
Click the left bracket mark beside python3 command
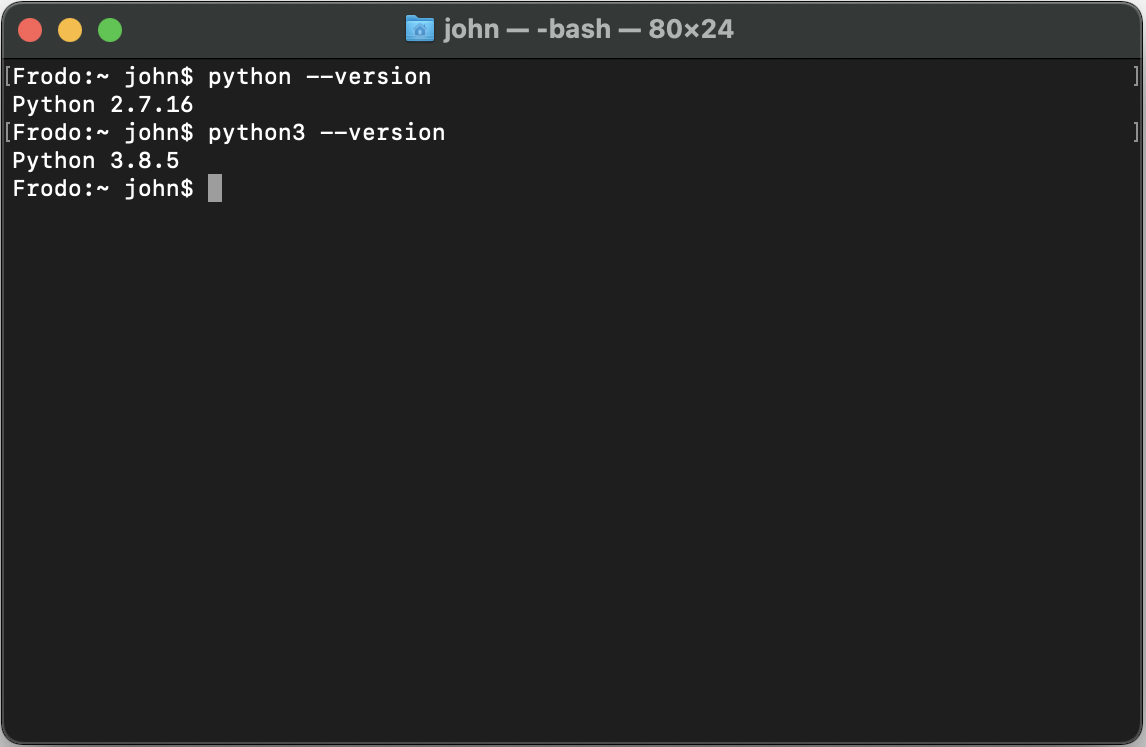tap(7, 132)
